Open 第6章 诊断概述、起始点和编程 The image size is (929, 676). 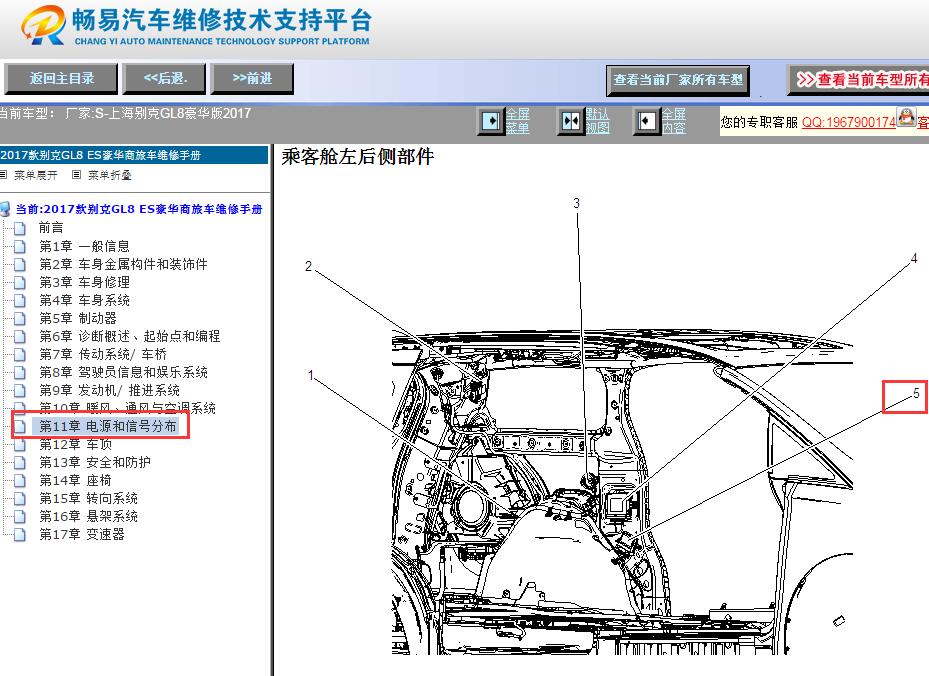click(x=130, y=337)
